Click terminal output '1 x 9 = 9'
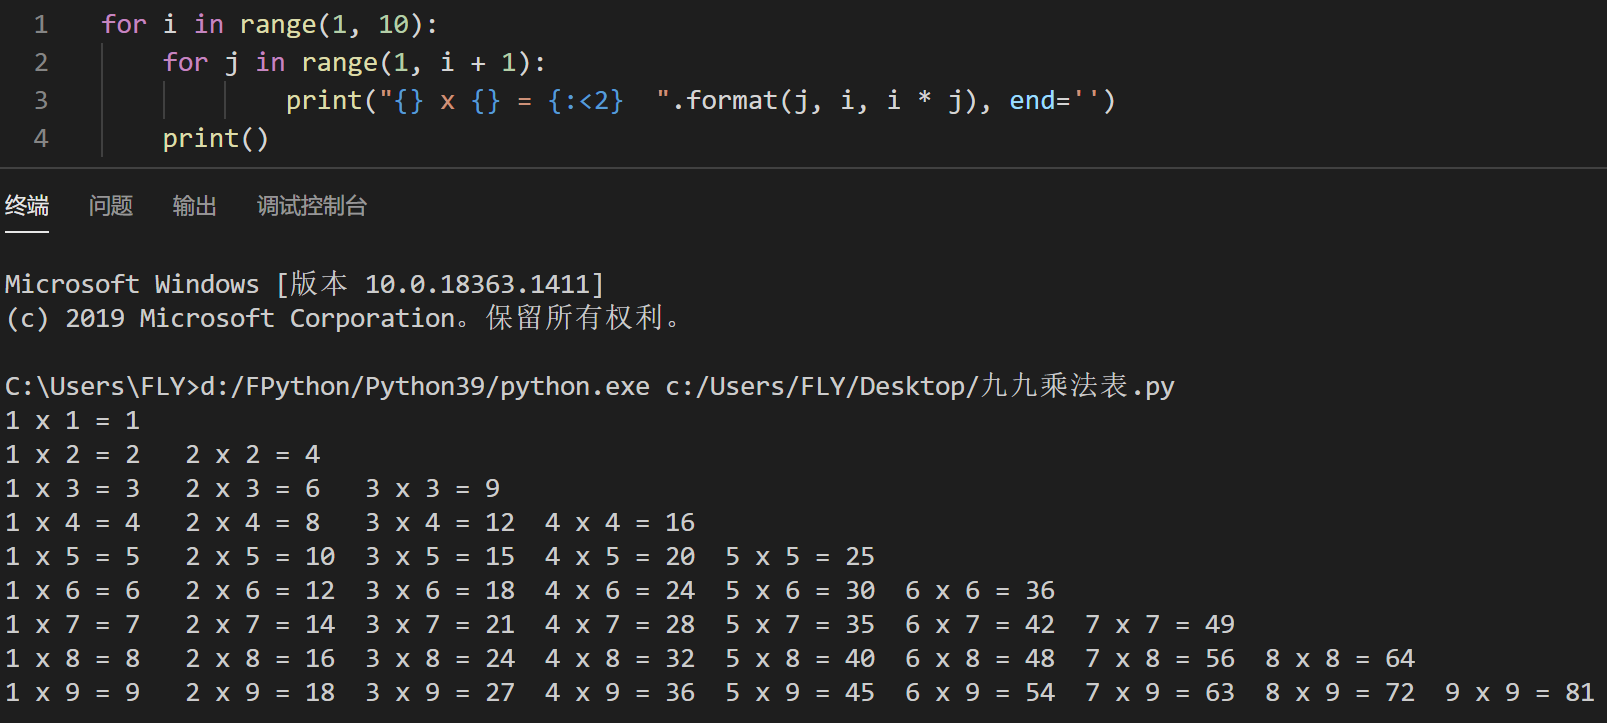The image size is (1607, 723). [x=73, y=692]
